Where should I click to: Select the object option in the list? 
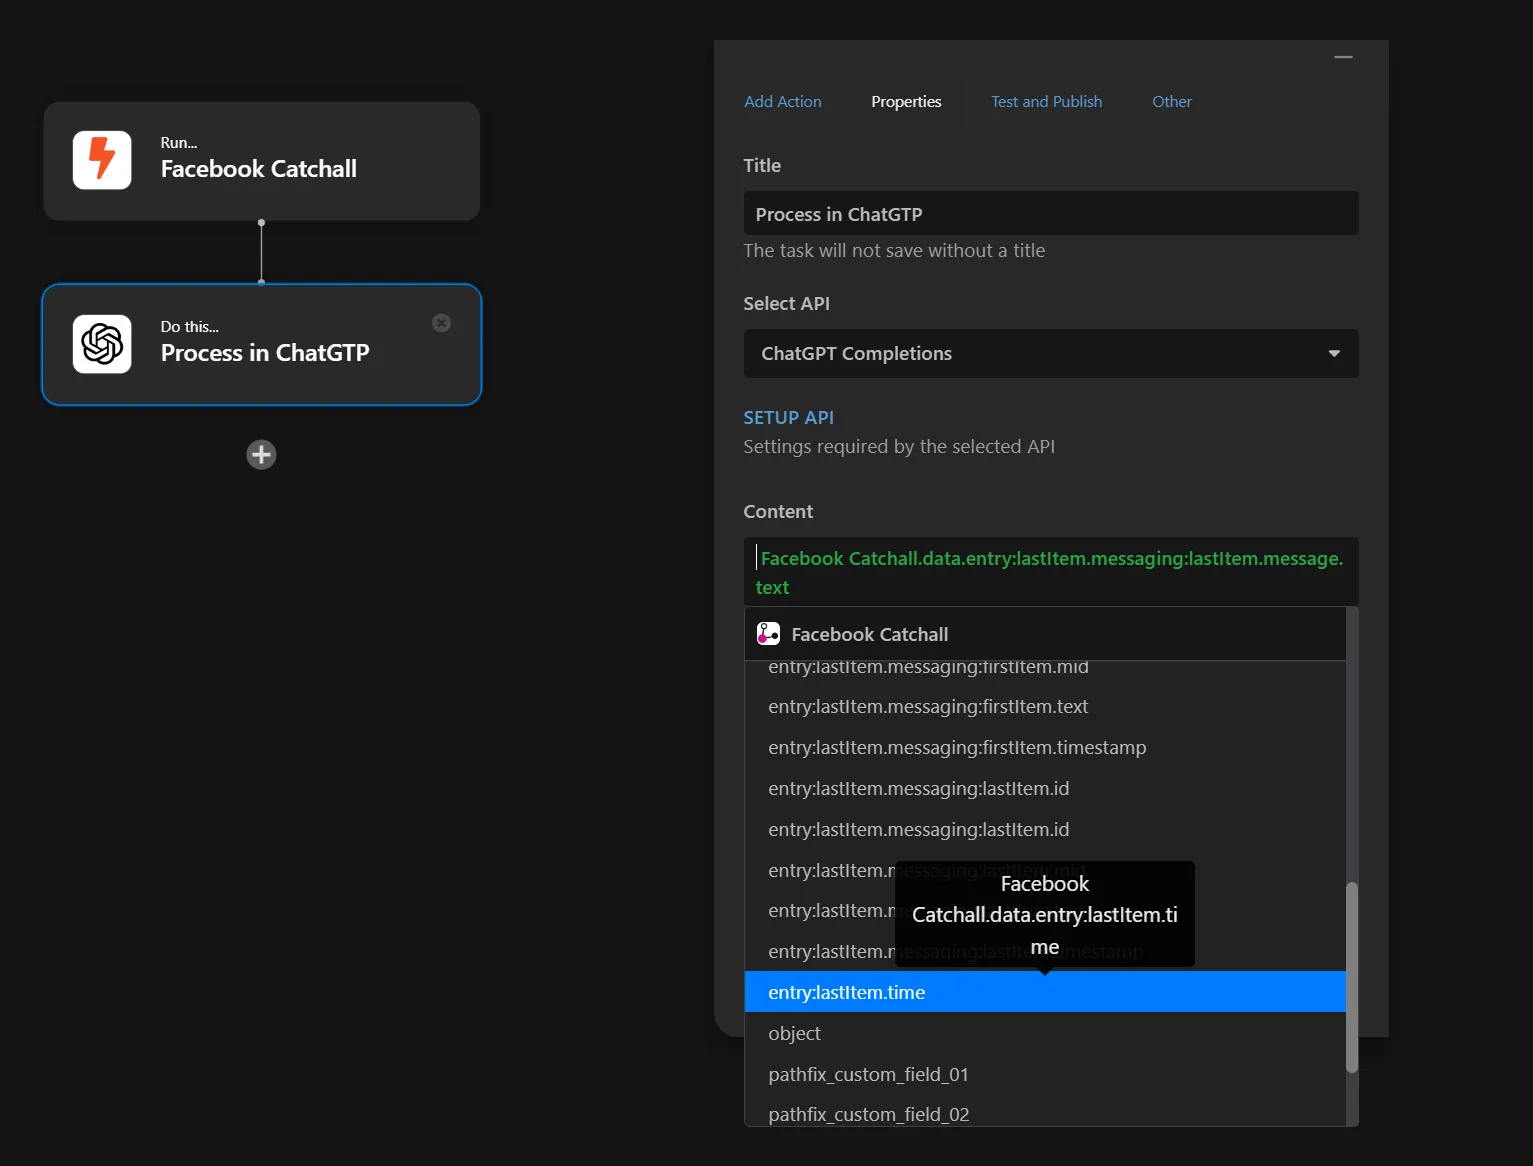click(1045, 1033)
